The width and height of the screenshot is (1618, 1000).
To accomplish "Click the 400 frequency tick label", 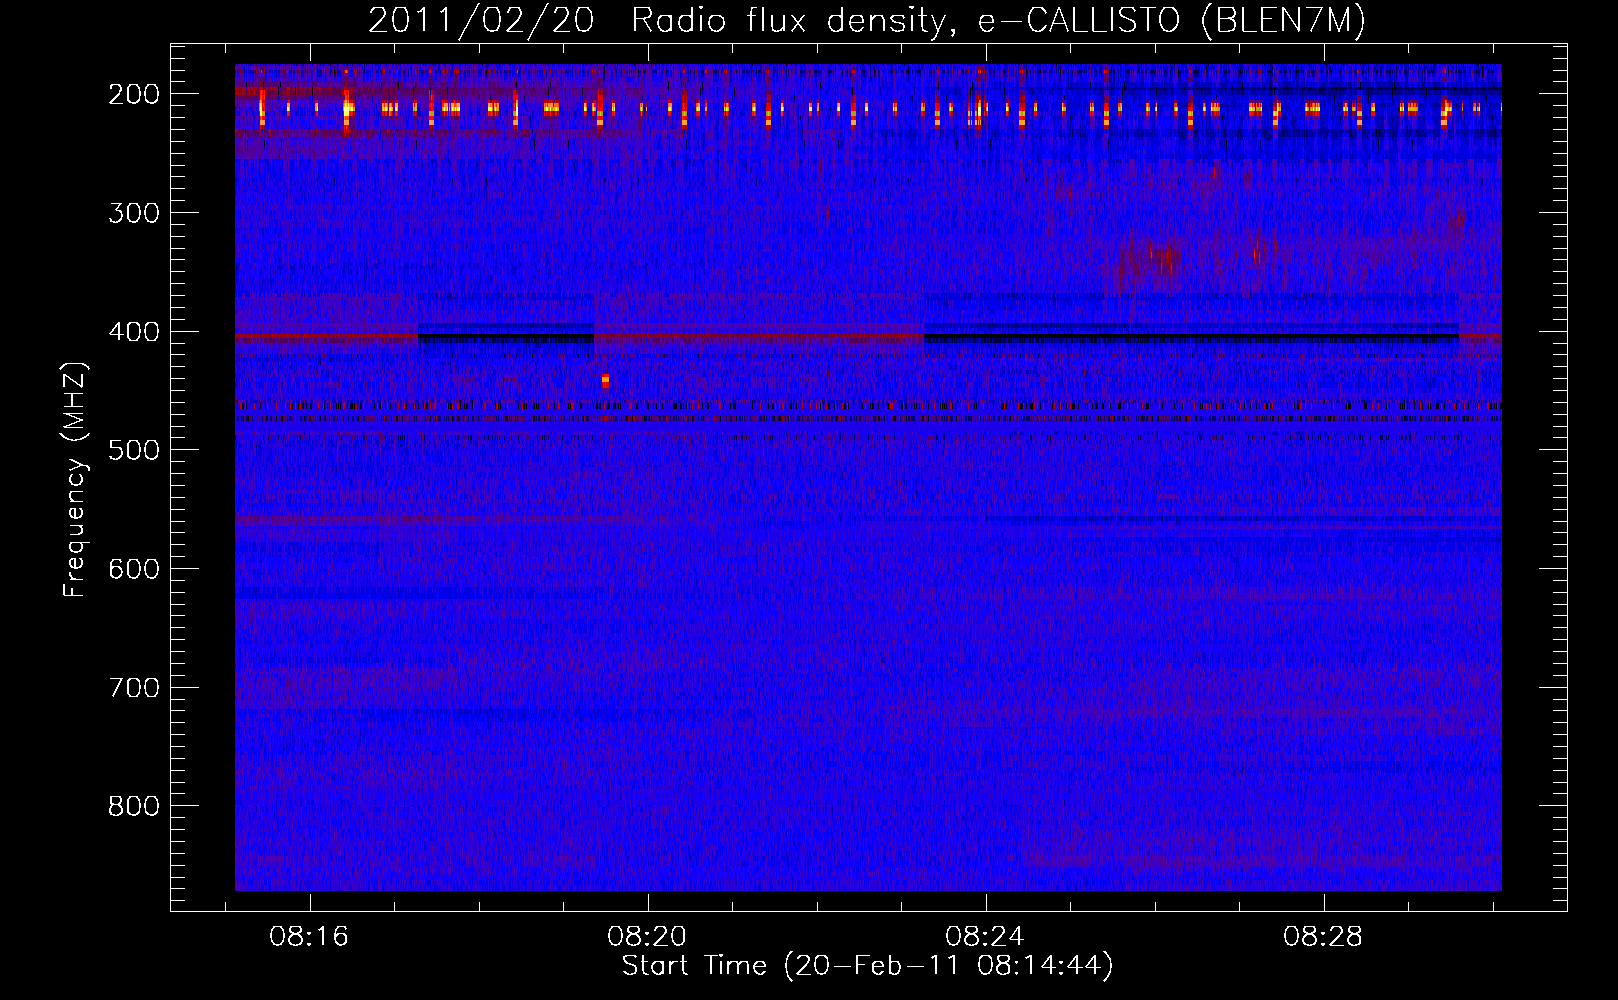I will [x=134, y=332].
